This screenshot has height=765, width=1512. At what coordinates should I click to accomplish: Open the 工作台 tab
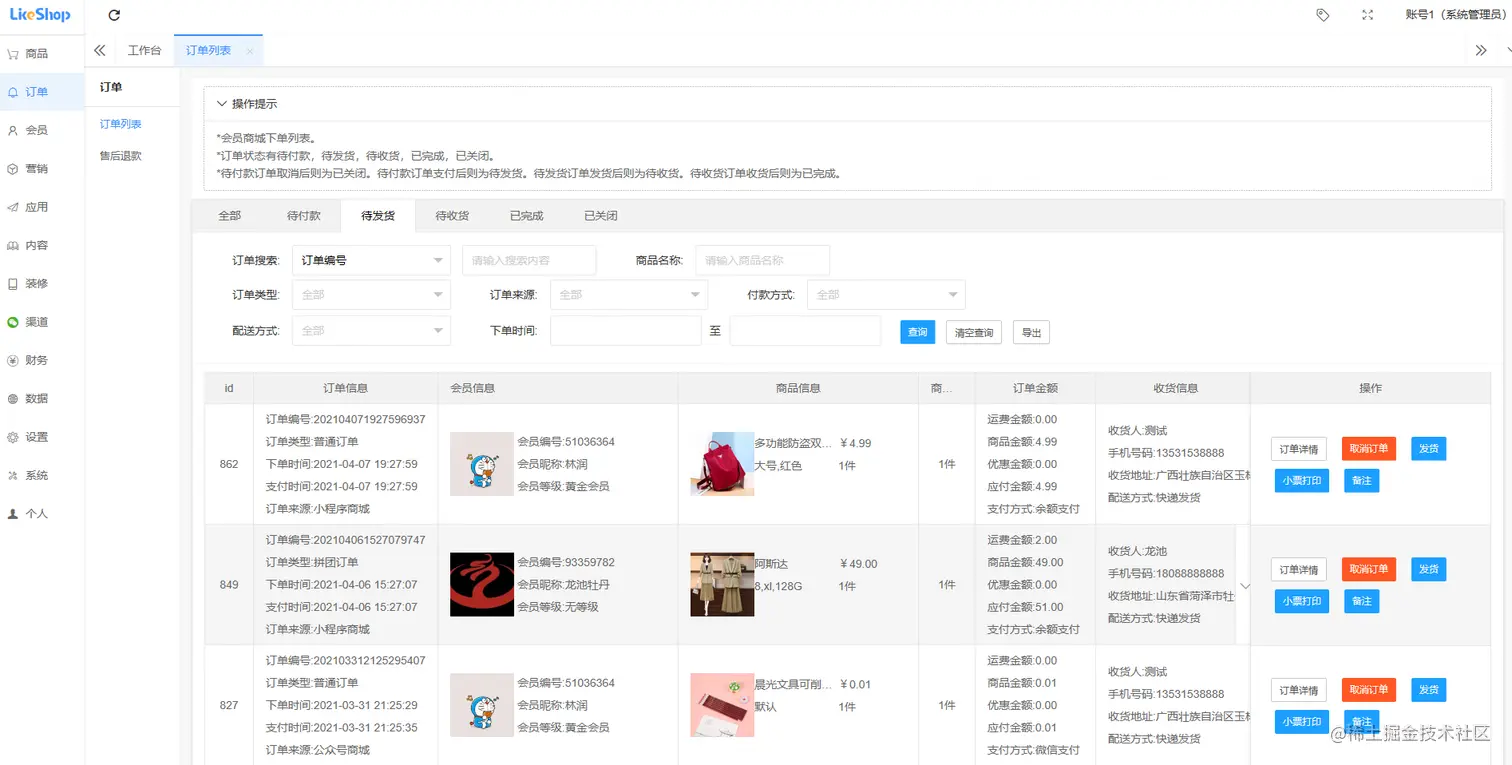click(x=145, y=50)
